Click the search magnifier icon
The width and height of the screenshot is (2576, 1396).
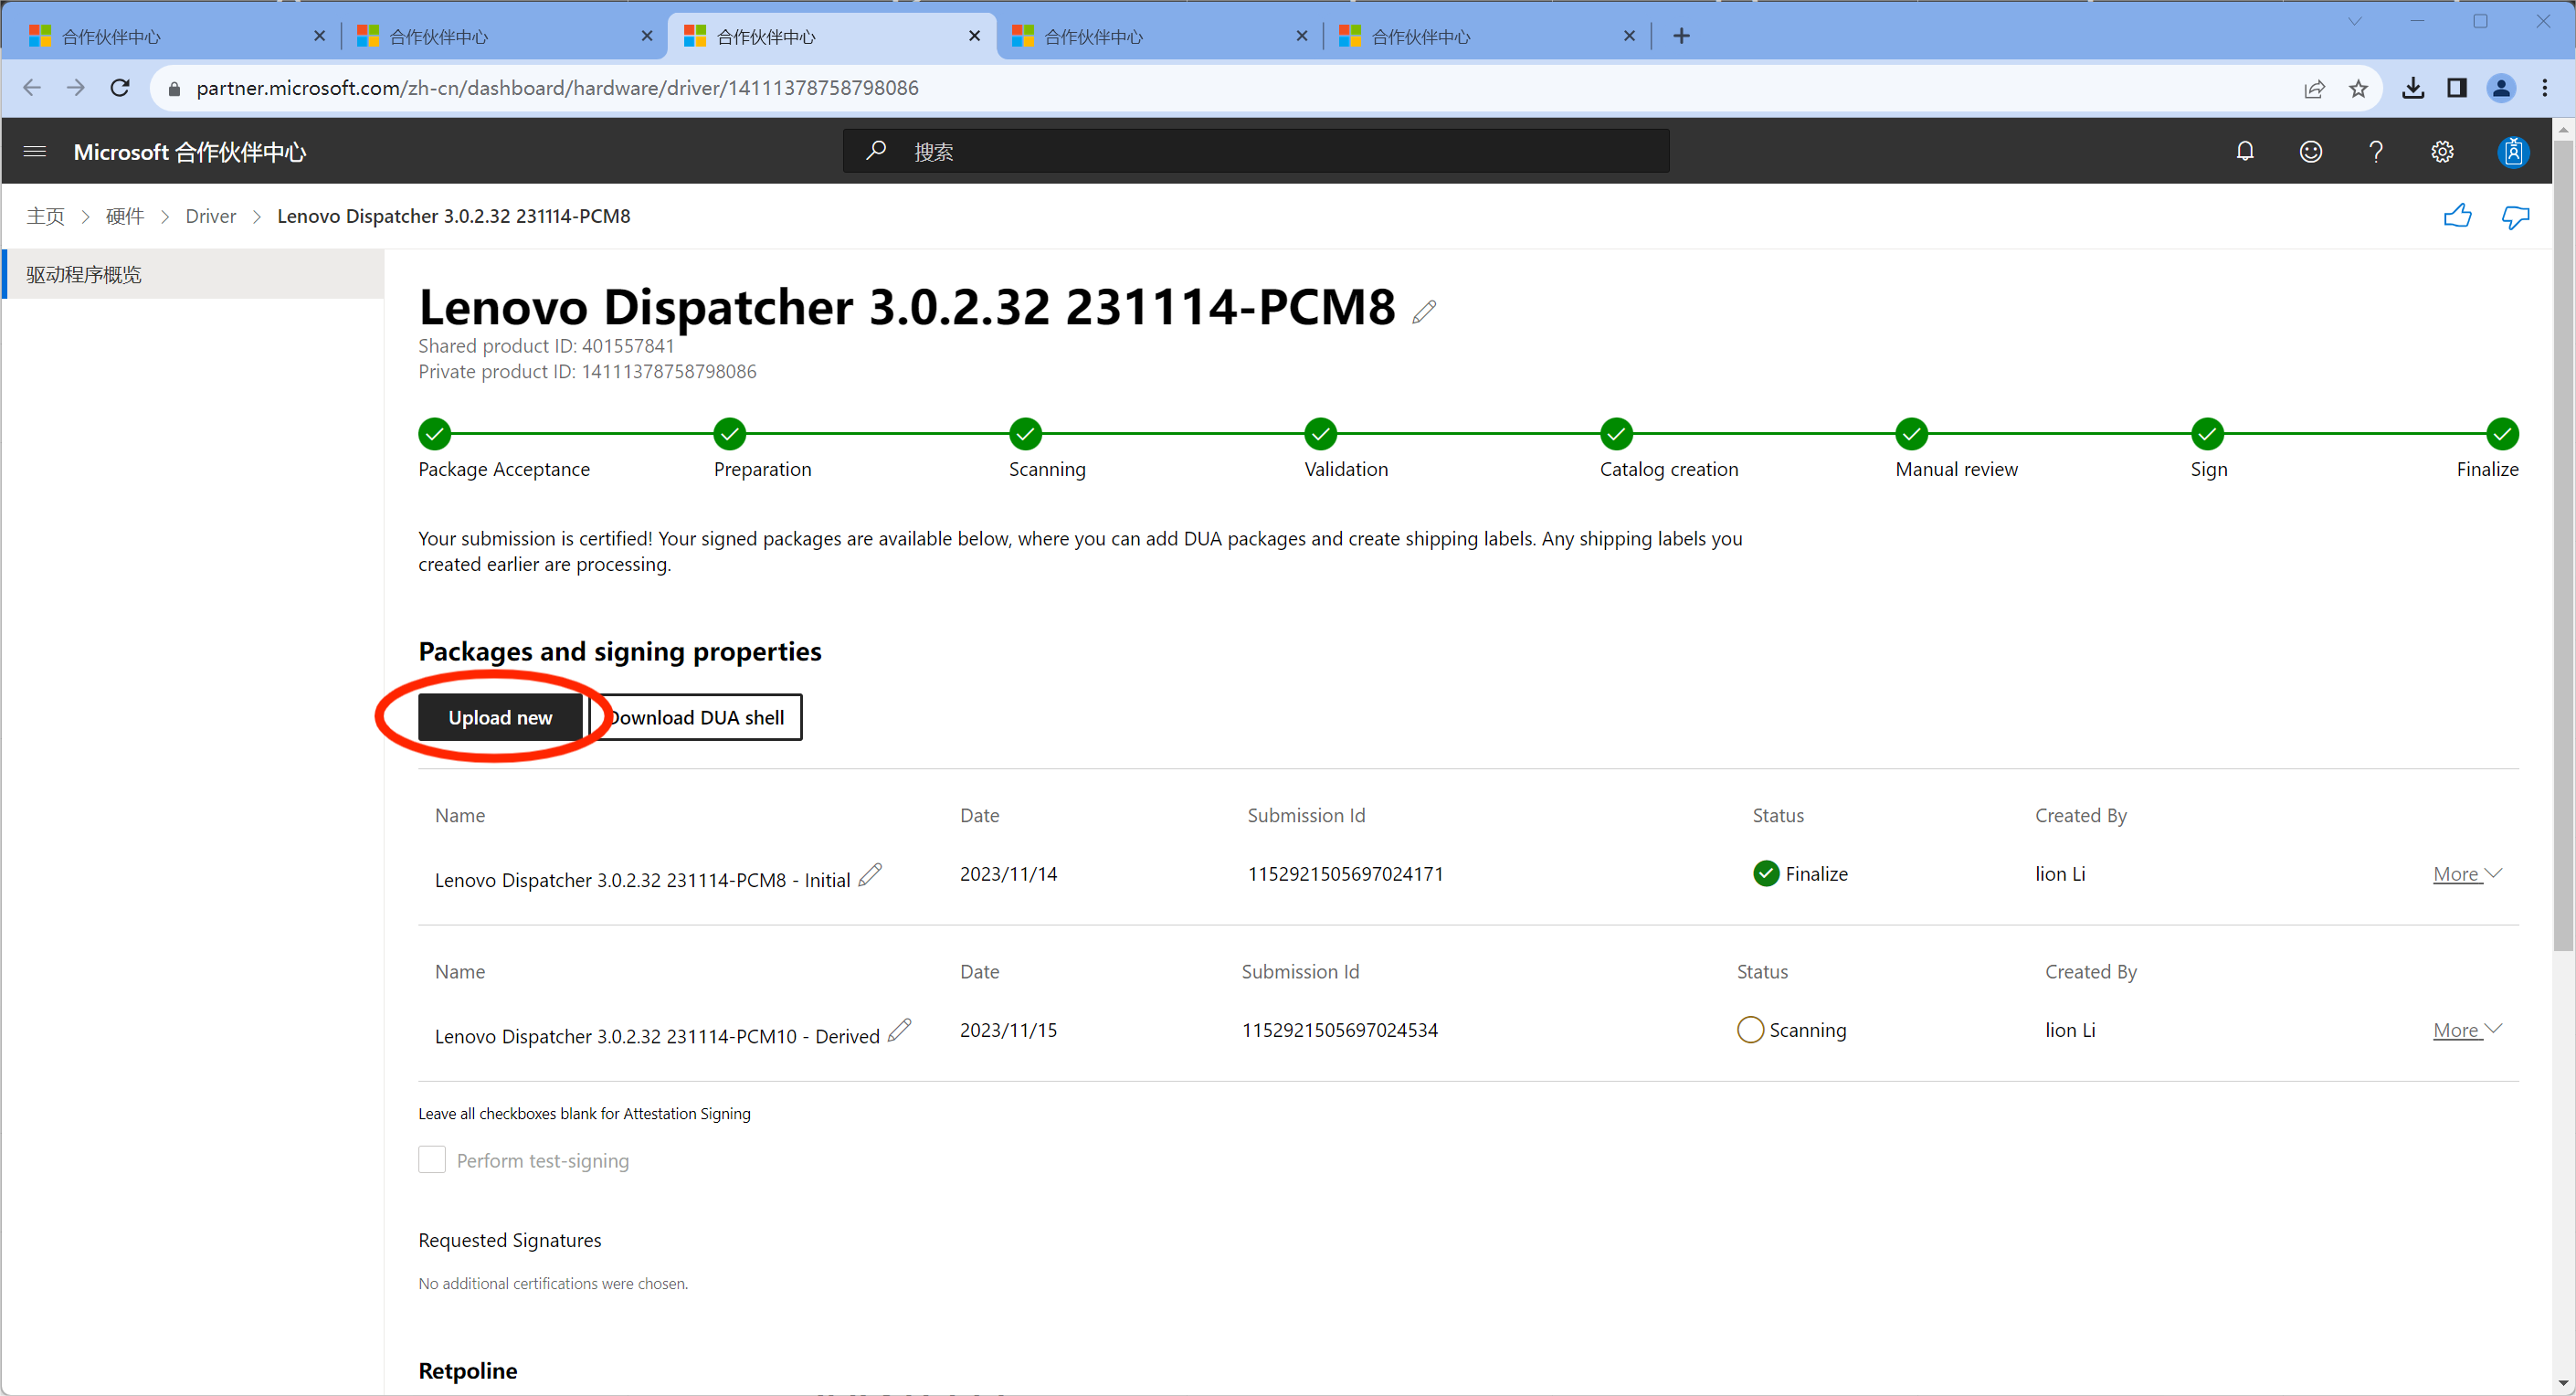876,151
